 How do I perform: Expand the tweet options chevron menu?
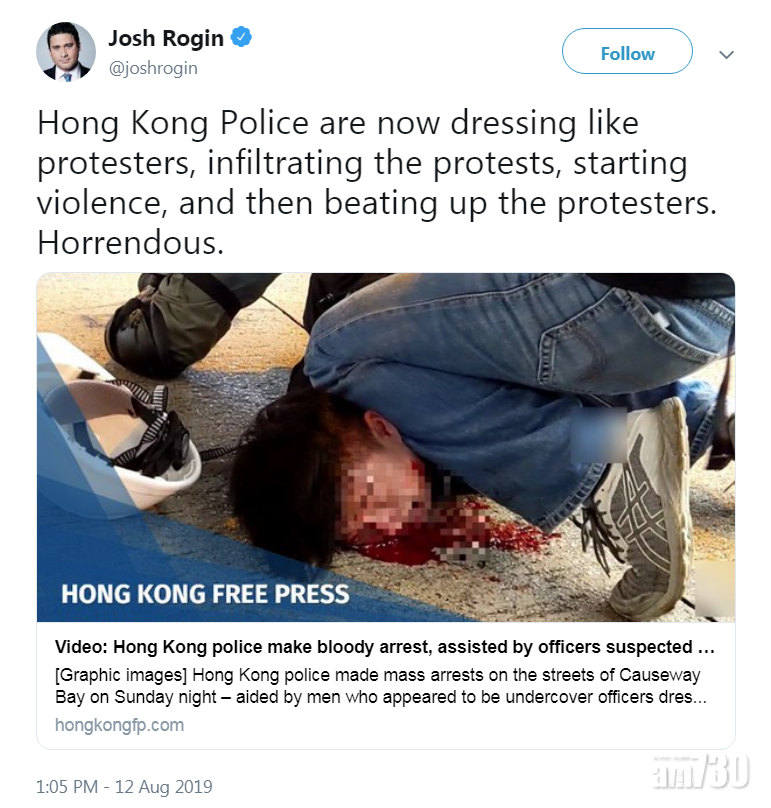point(726,54)
